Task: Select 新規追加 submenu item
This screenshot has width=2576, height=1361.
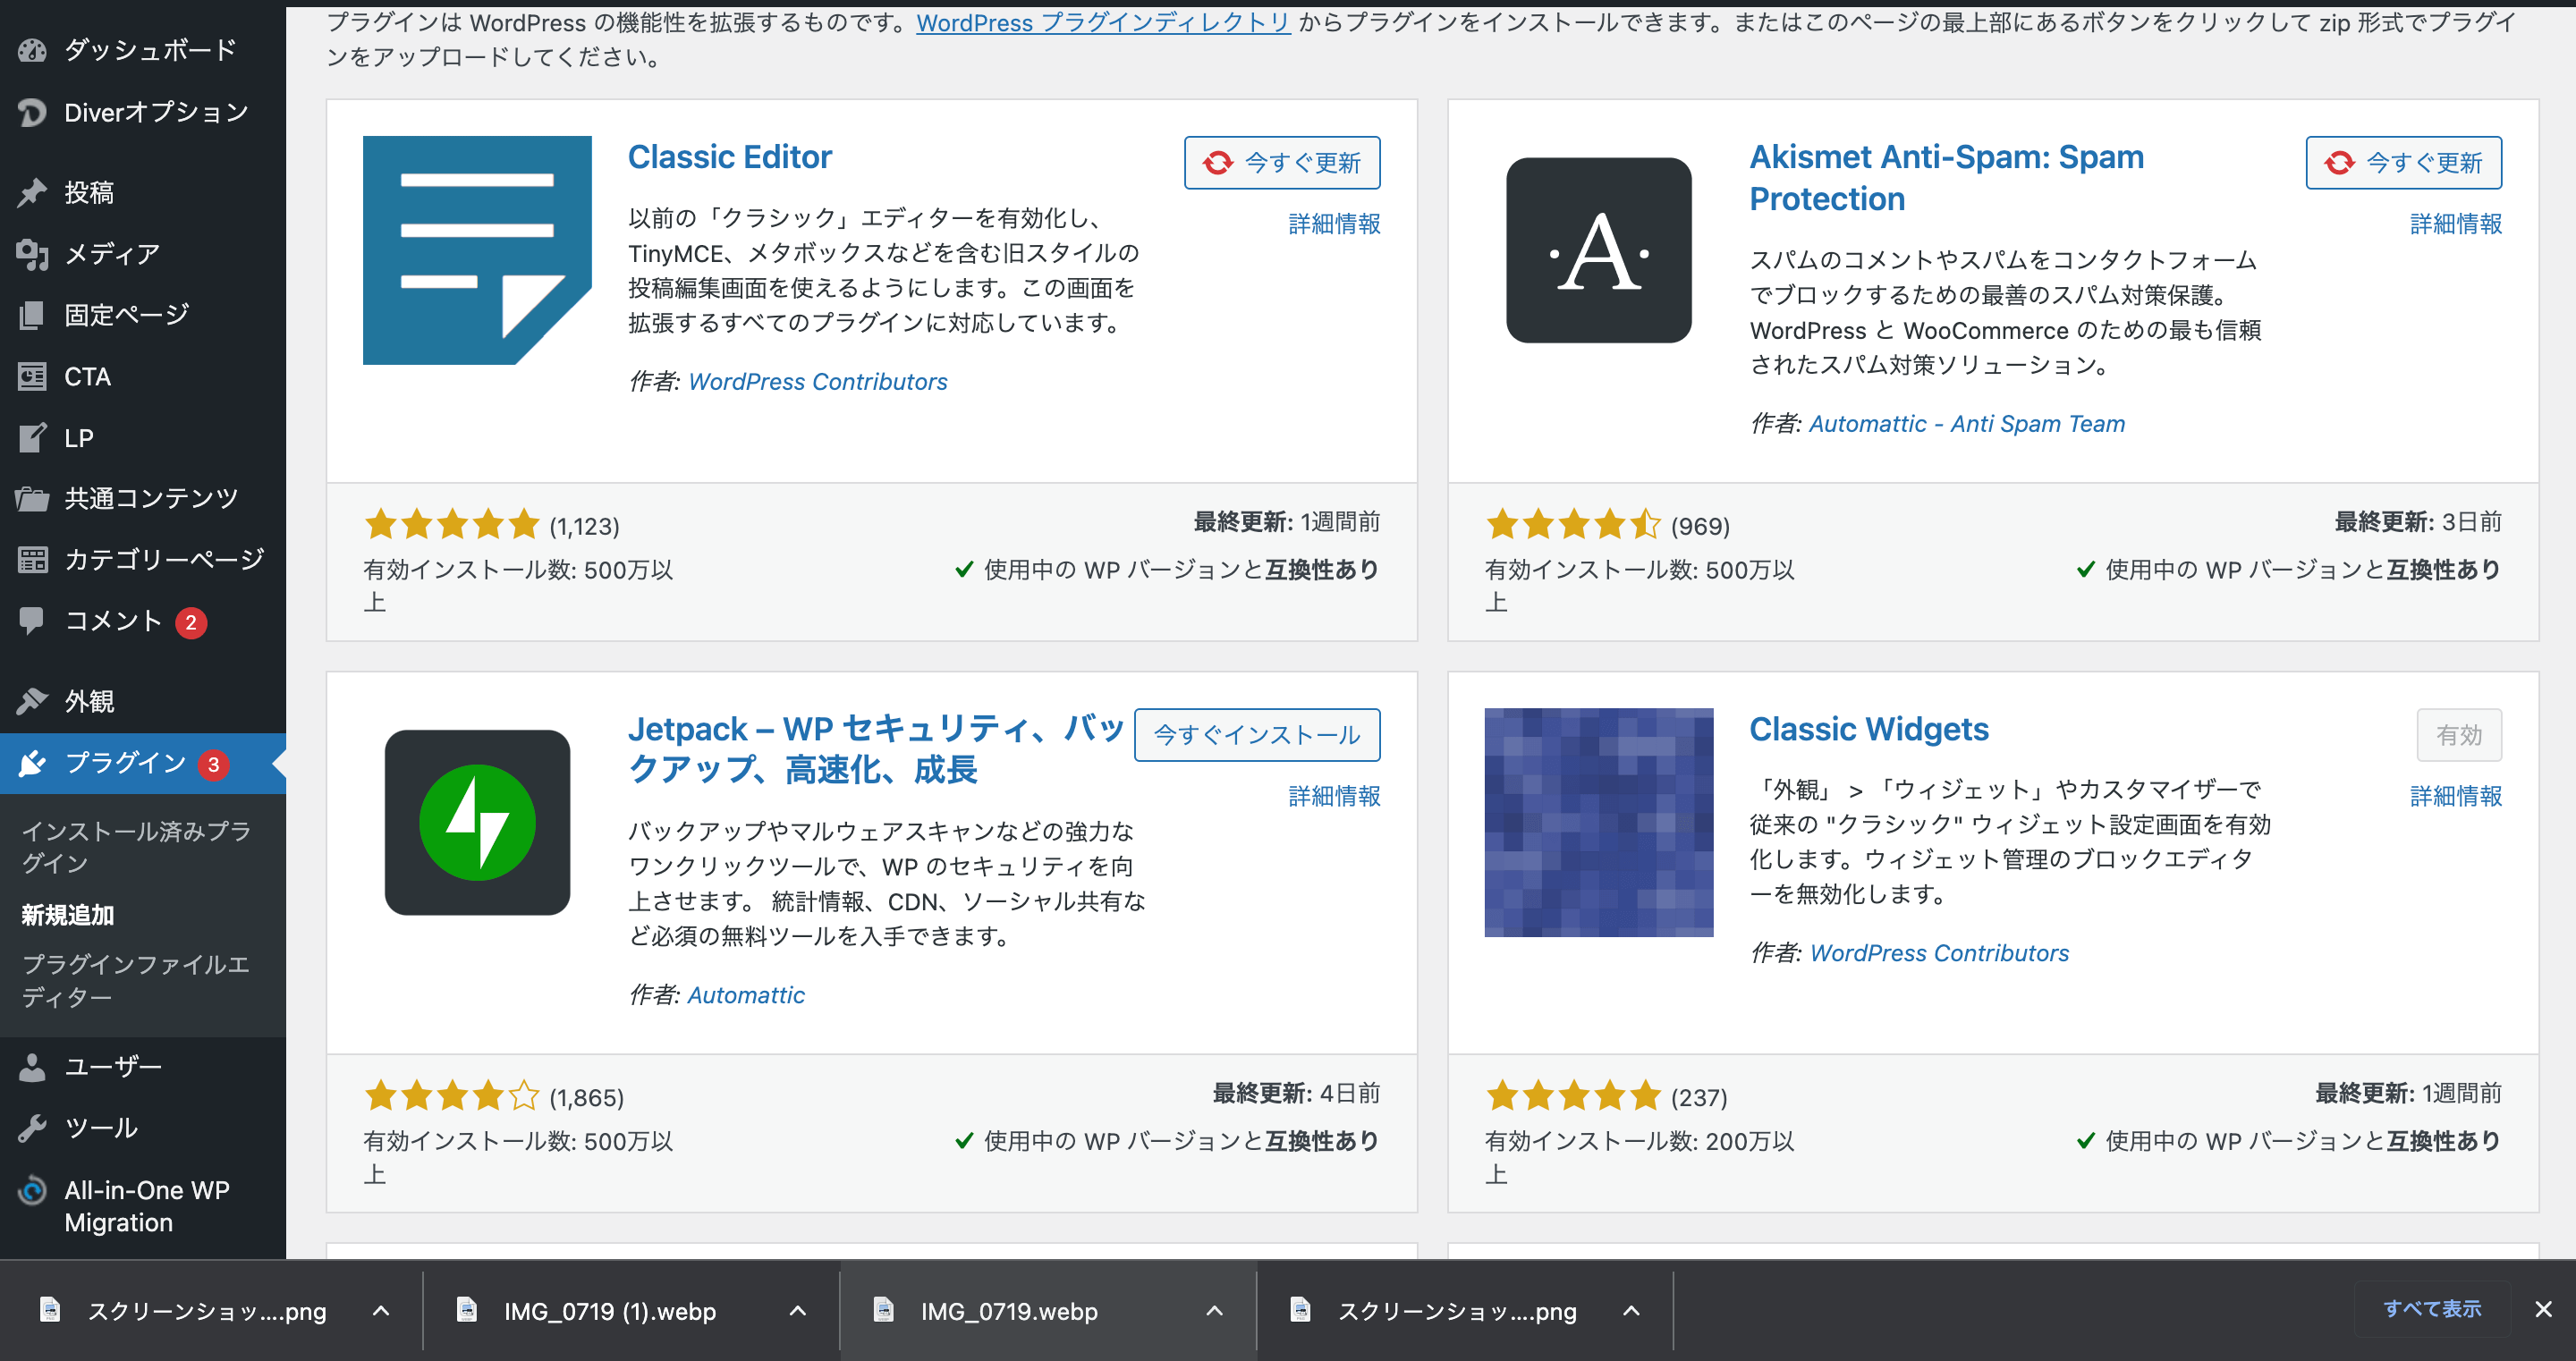Action: (x=68, y=914)
